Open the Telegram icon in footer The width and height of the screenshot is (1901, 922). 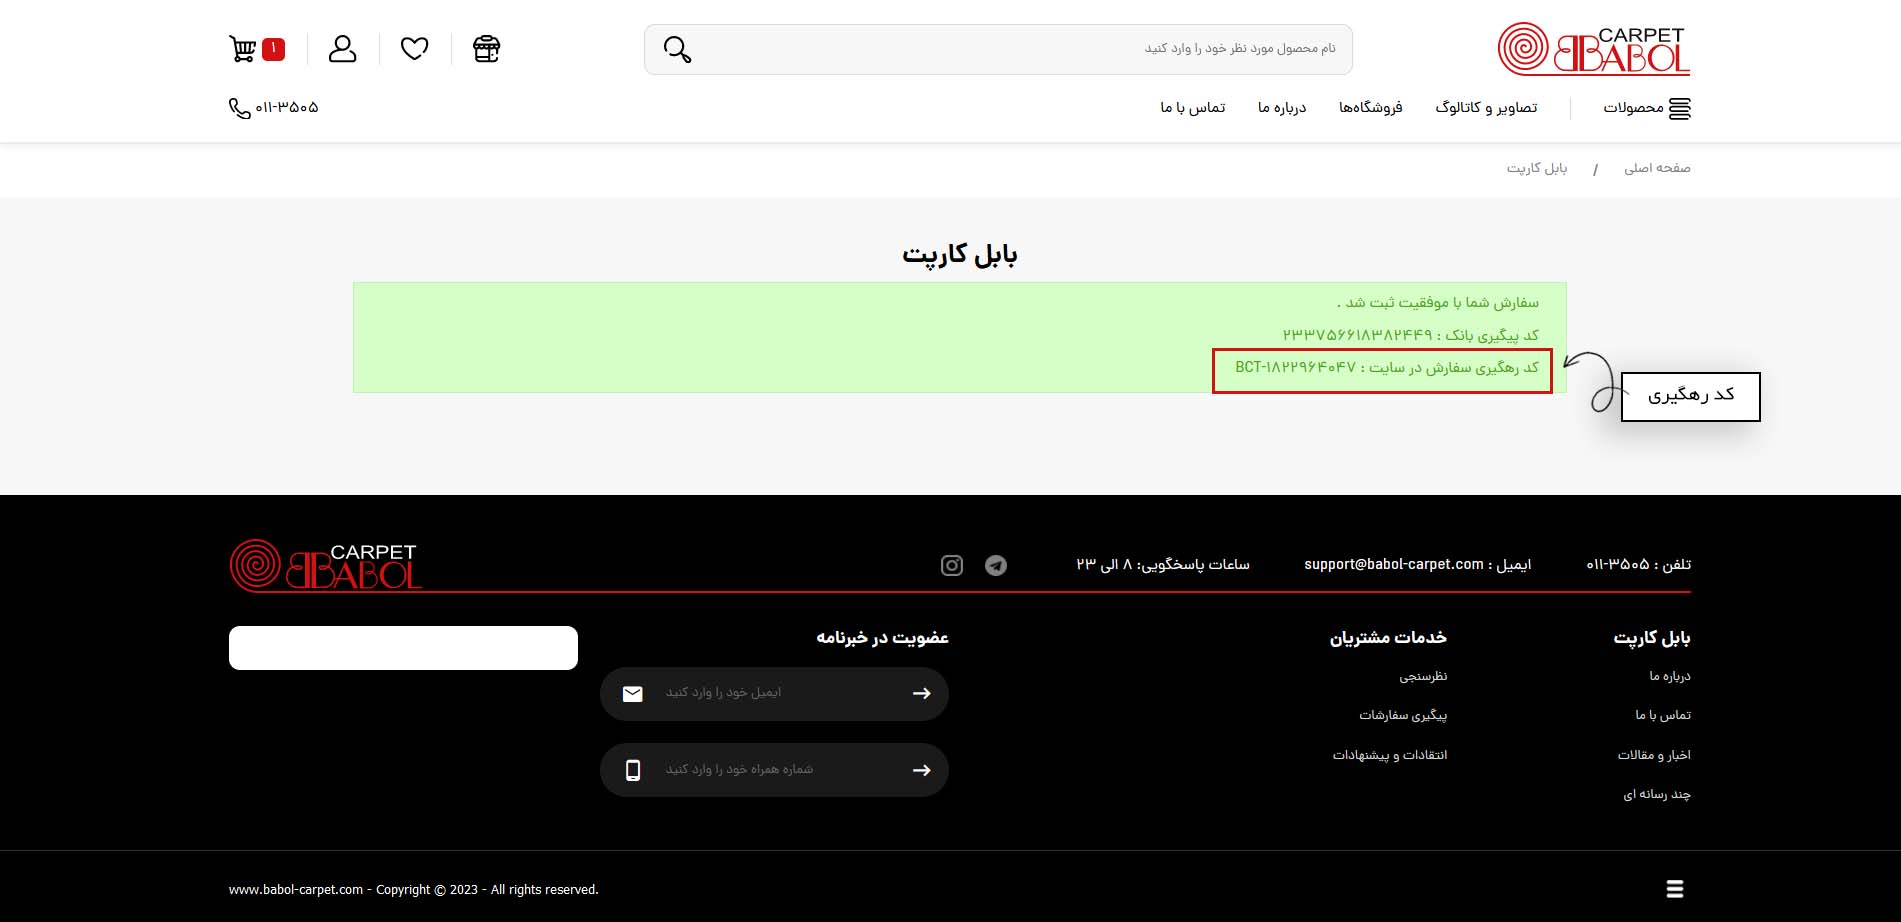point(996,565)
